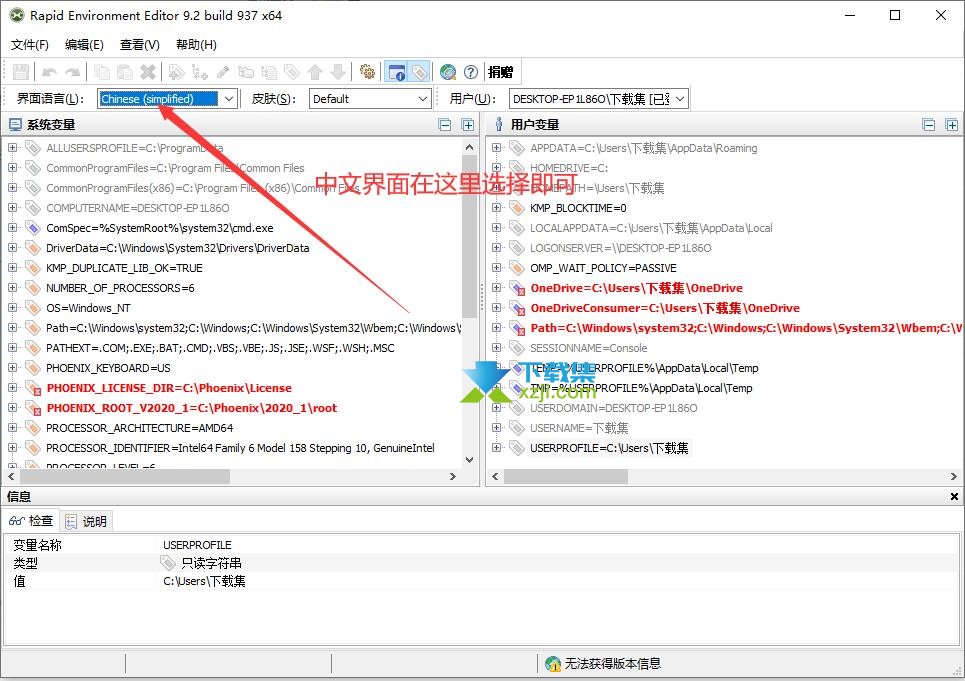The height and width of the screenshot is (681, 965).
Task: Click the tag icon beside ComSpec
Action: [33, 228]
